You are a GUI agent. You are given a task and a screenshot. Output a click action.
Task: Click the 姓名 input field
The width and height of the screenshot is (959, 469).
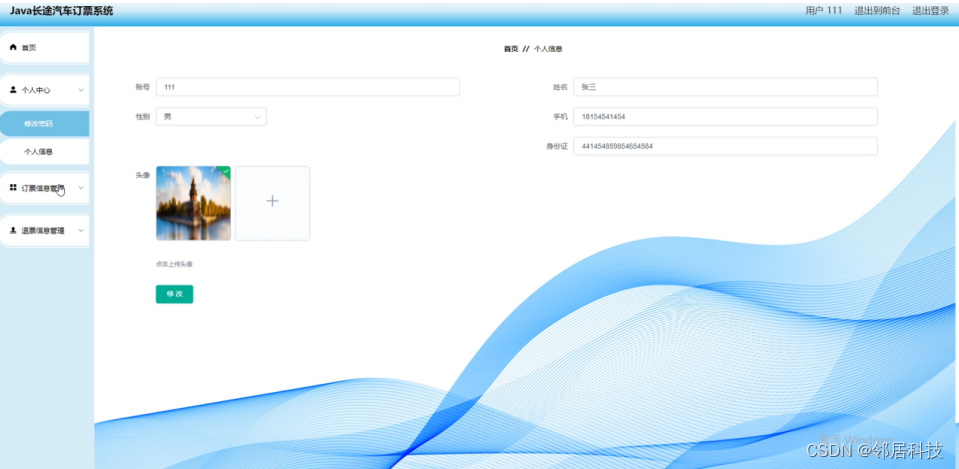pyautogui.click(x=725, y=87)
